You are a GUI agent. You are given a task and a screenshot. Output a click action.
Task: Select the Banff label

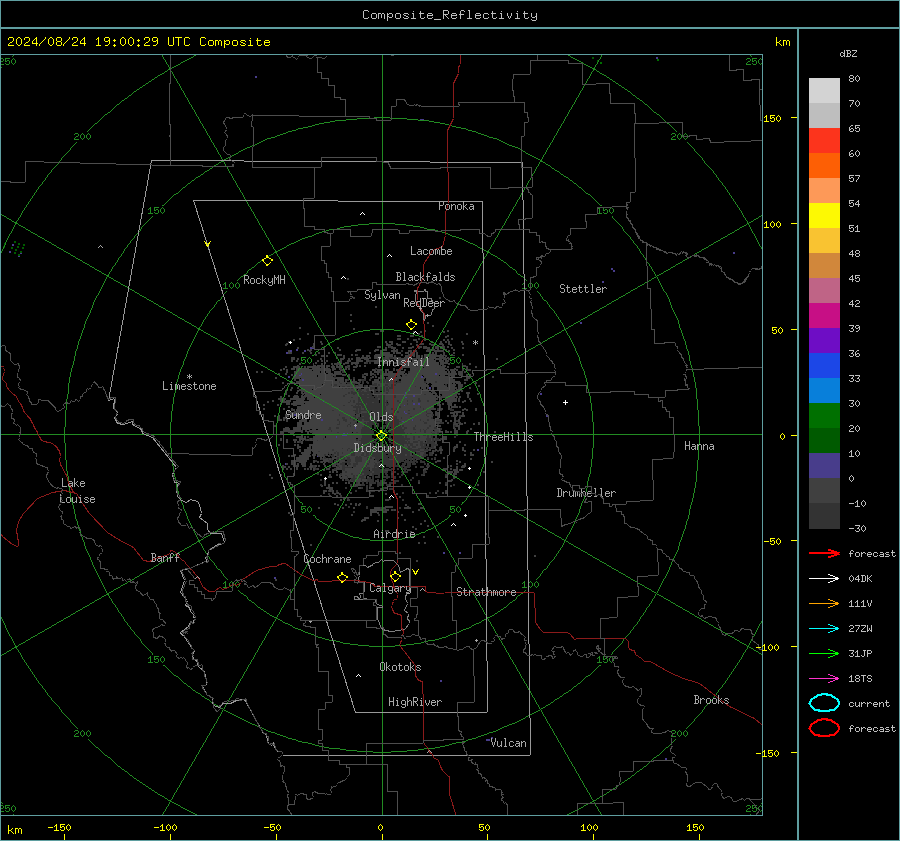165,557
